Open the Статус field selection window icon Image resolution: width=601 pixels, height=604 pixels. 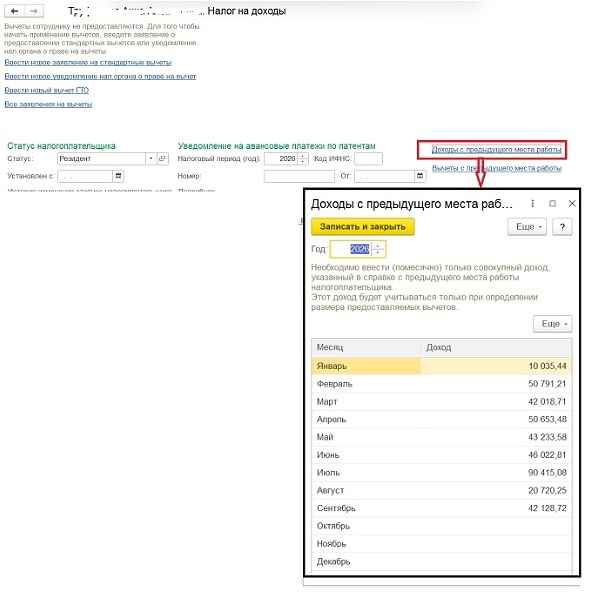[163, 159]
